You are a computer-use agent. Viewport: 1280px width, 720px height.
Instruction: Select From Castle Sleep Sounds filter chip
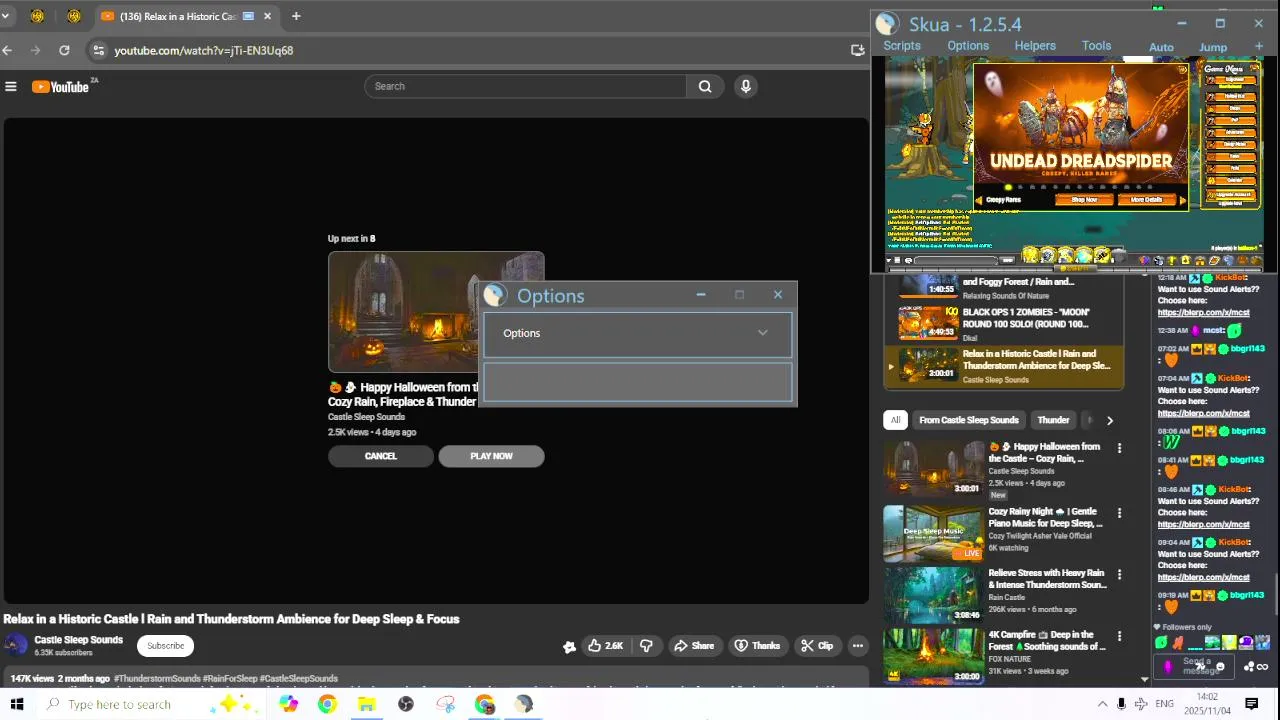coord(968,420)
